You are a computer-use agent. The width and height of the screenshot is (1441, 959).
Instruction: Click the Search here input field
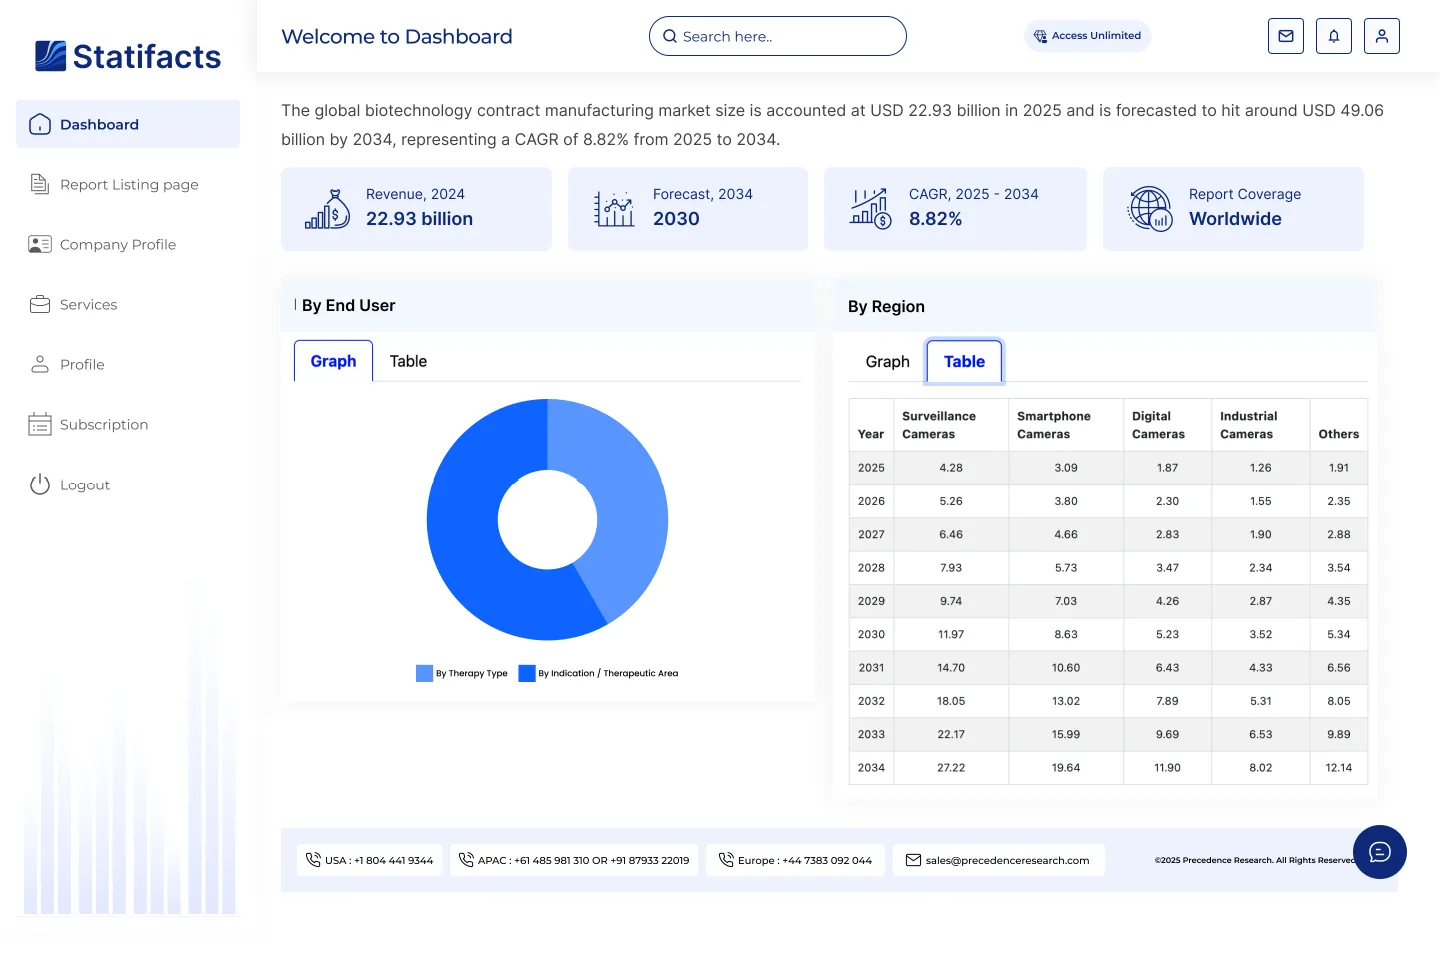[x=778, y=36]
